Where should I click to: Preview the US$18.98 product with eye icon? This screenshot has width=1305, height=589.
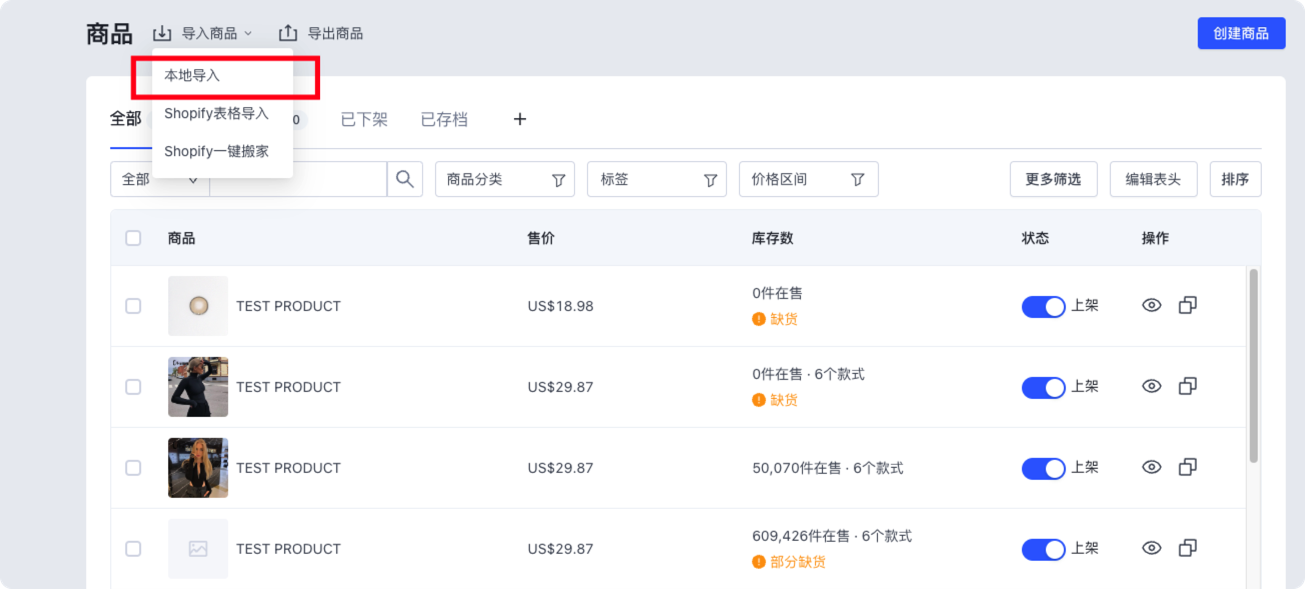1152,305
